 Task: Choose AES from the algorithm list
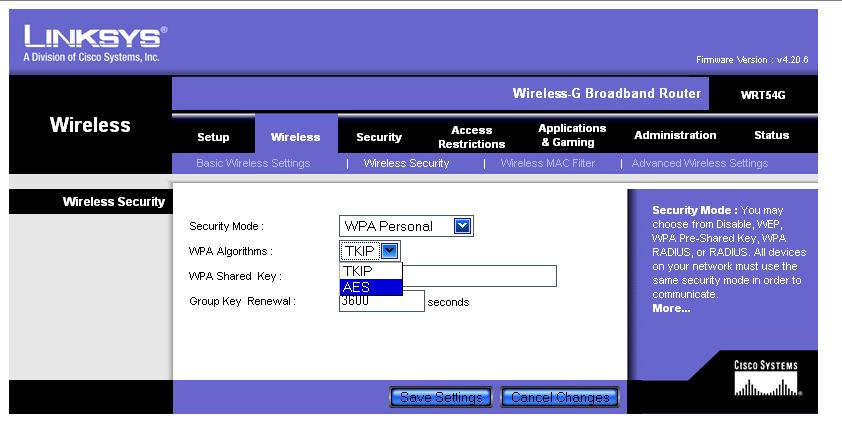[371, 287]
